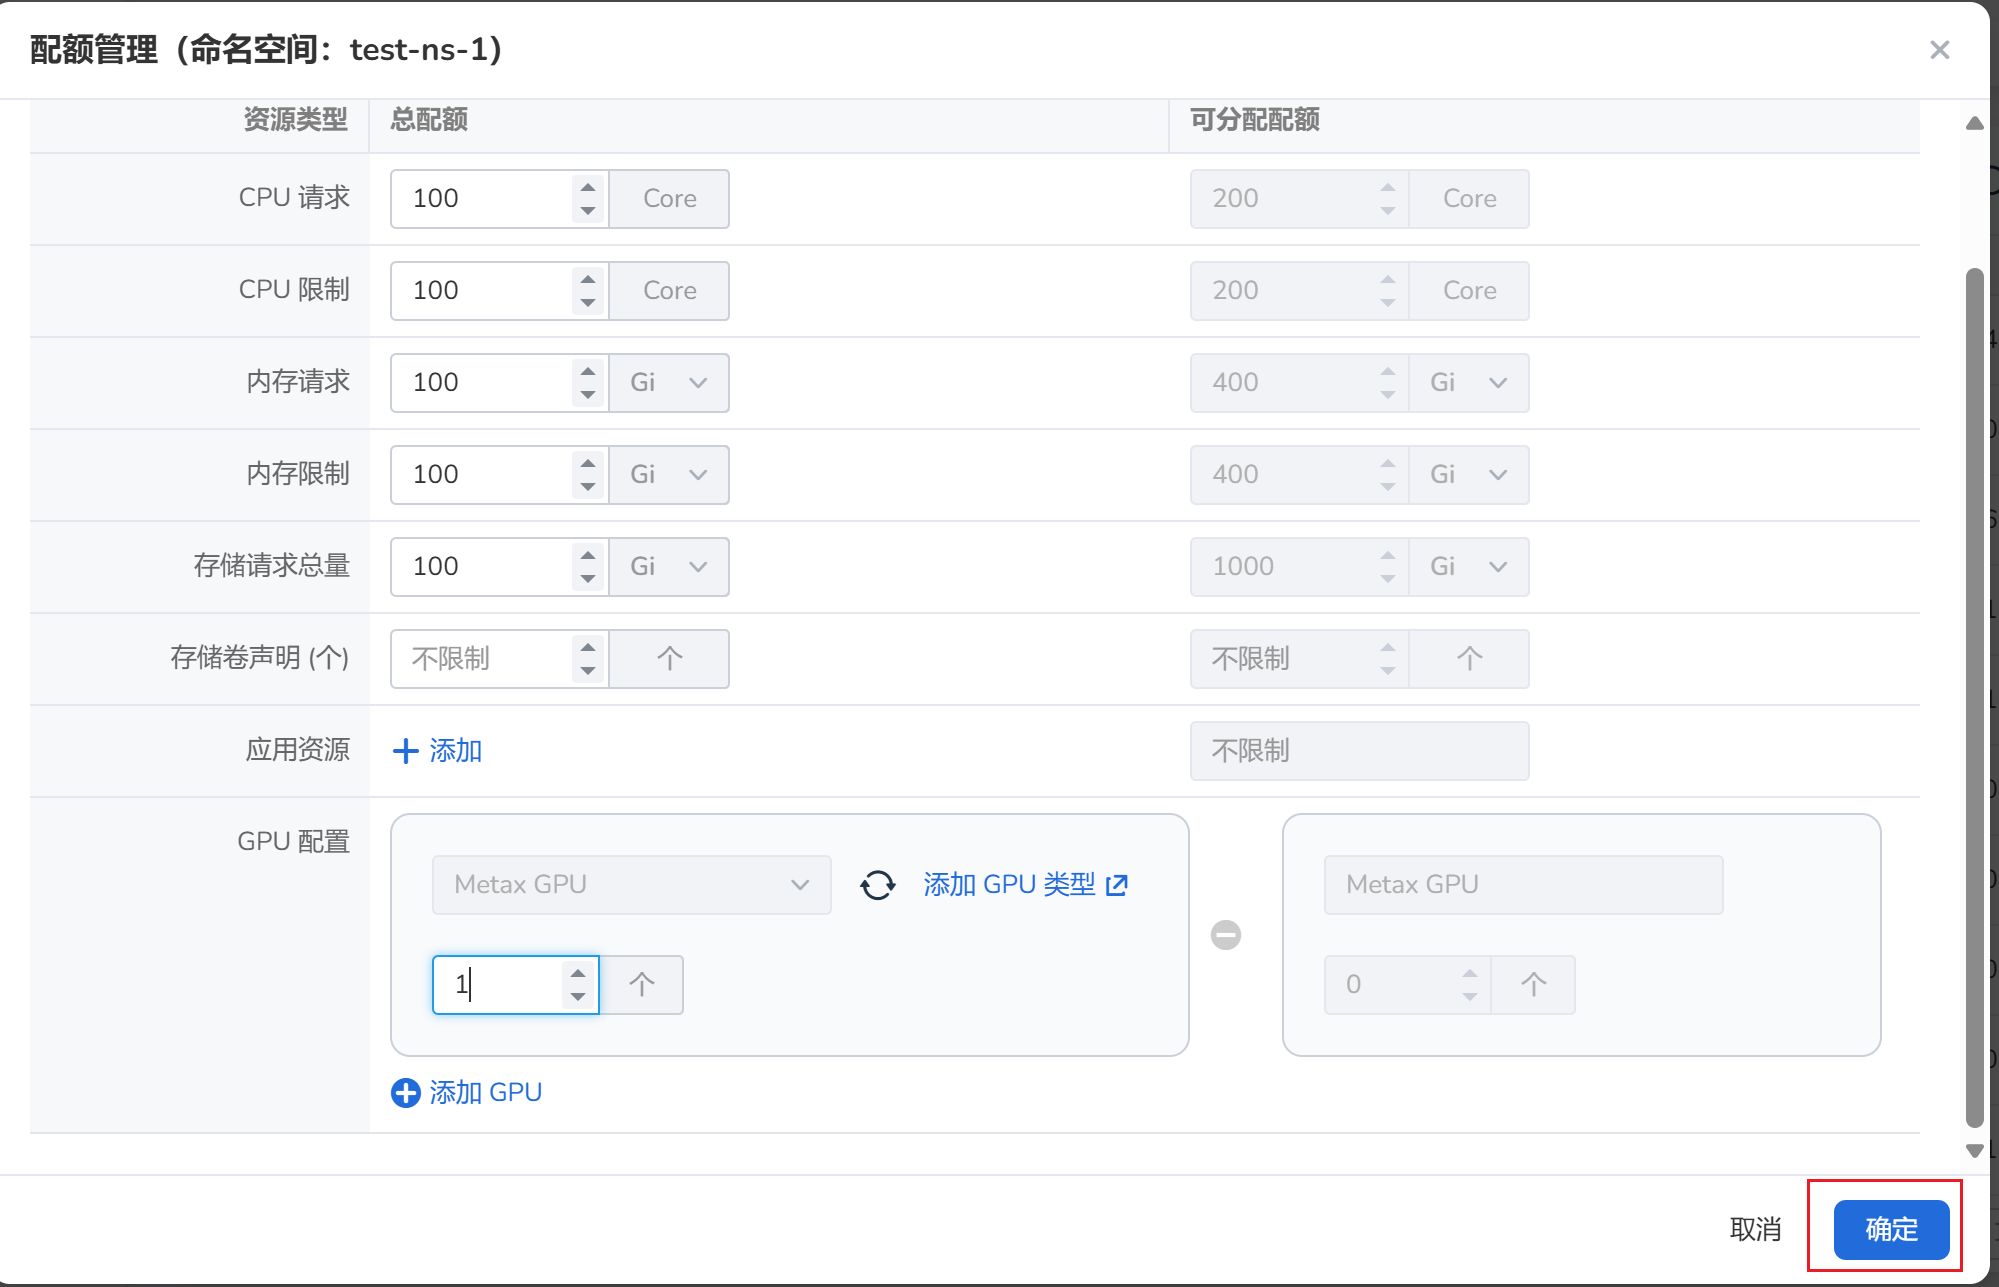Viewport: 1999px width, 1287px height.
Task: Open 存储请求总量 Gi unit dropdown
Action: (669, 567)
